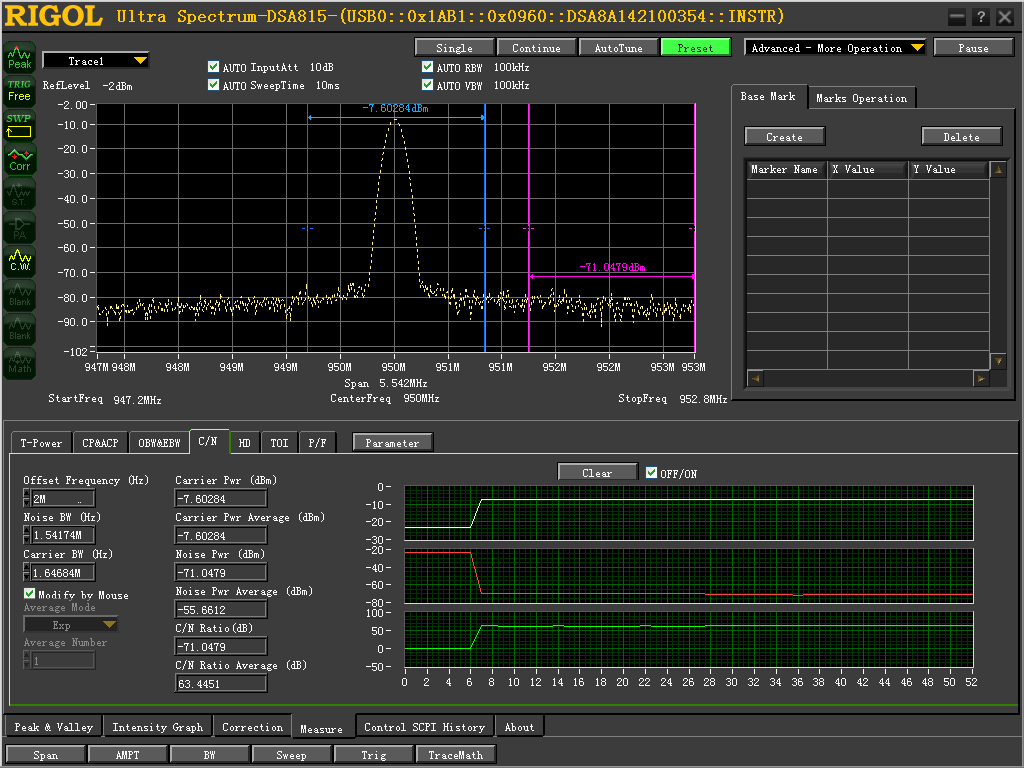Viewport: 1024px width, 768px height.
Task: Toggle the OFF/ON chart checkbox
Action: pyautogui.click(x=651, y=473)
